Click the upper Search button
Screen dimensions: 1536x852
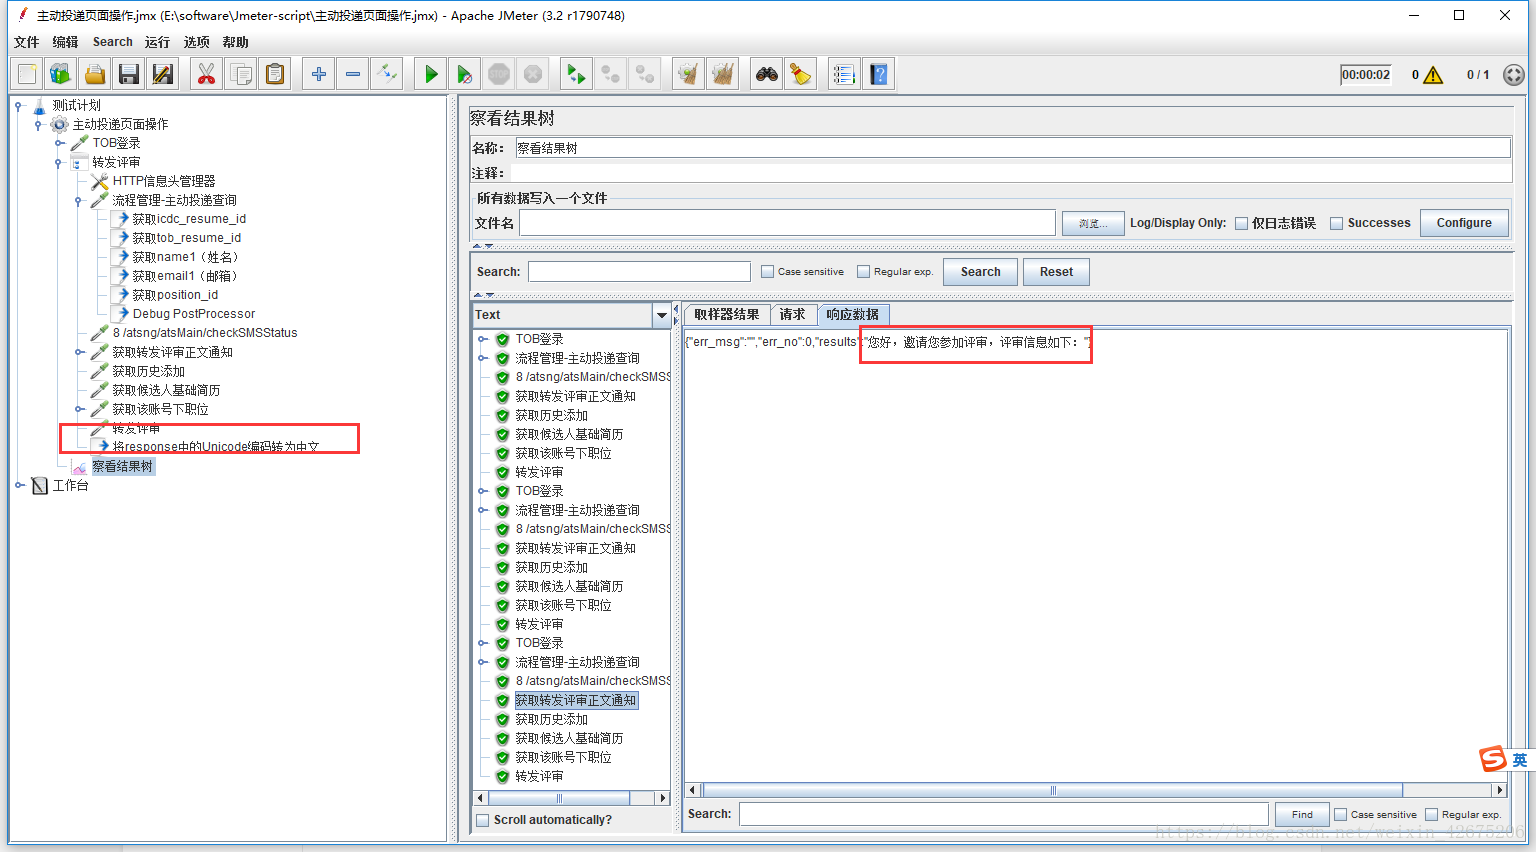(x=980, y=272)
